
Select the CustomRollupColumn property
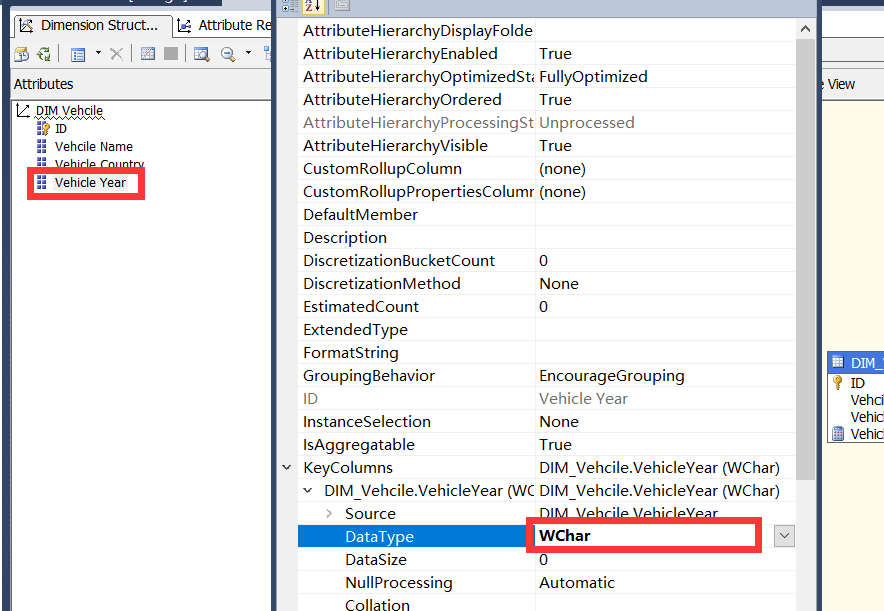click(382, 169)
